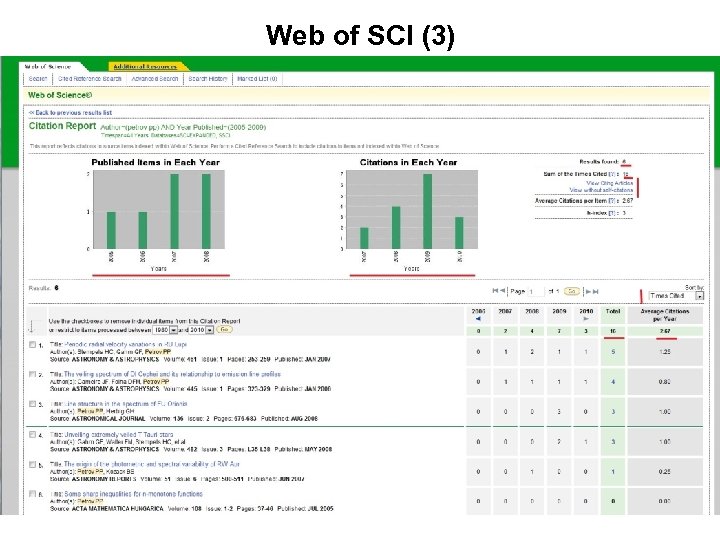Image resolution: width=720 pixels, height=540 pixels.
Task: Tick checkbox for Line structure of FU Orionis
Action: click(32, 404)
